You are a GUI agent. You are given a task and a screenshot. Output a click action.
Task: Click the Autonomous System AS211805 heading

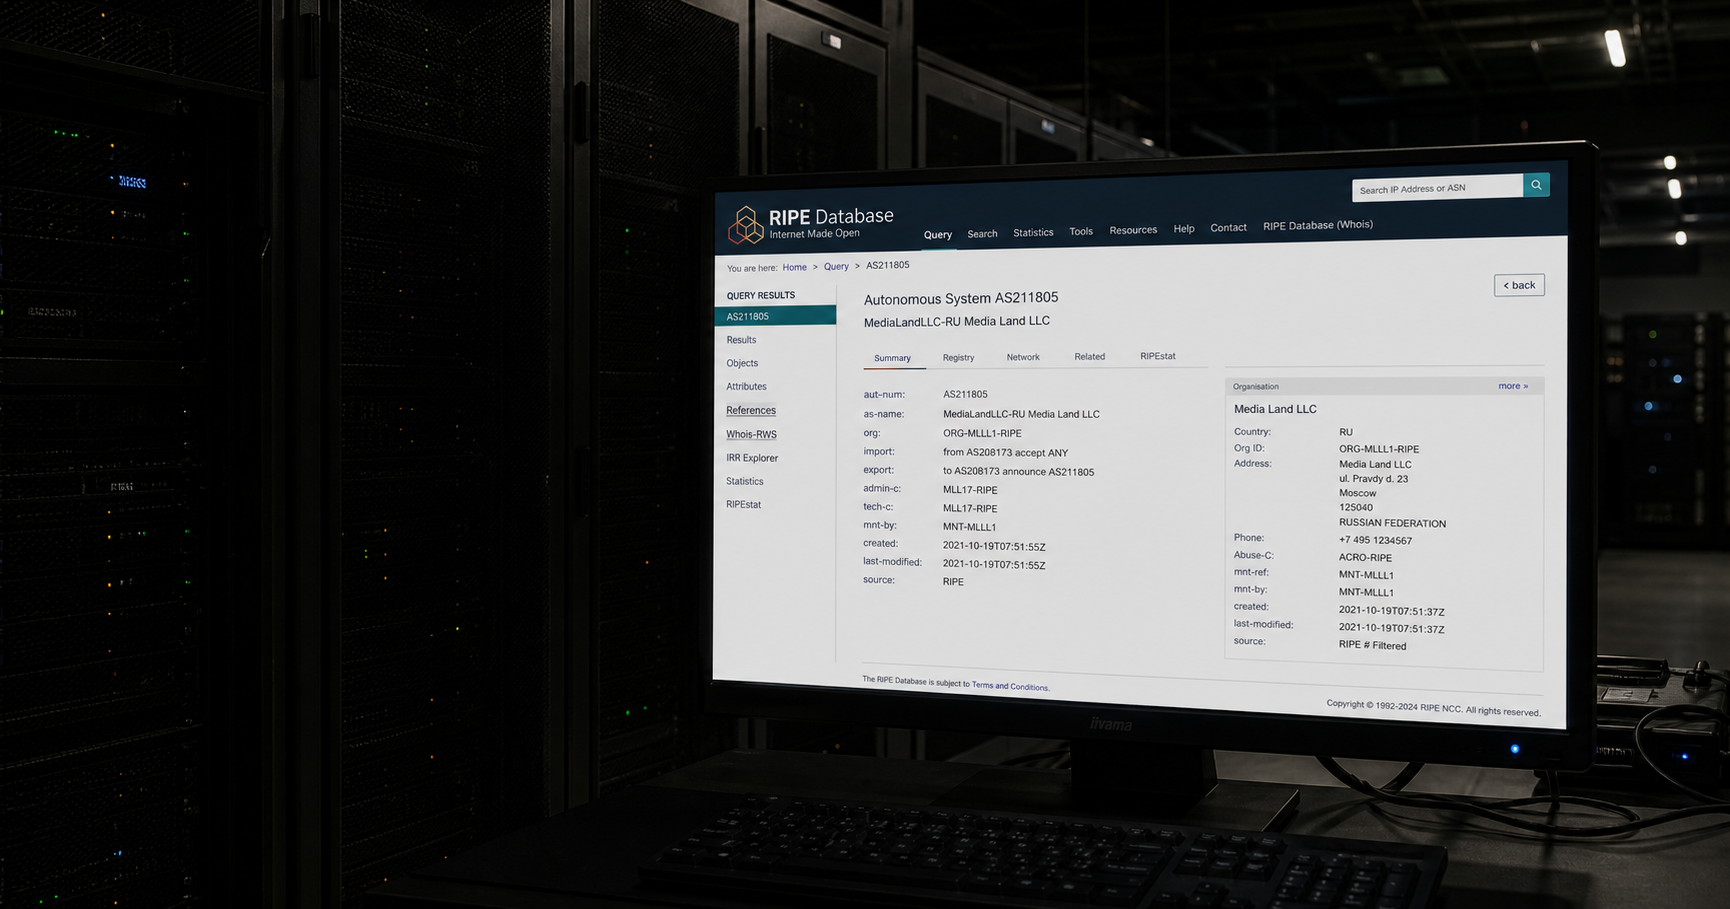pos(961,298)
